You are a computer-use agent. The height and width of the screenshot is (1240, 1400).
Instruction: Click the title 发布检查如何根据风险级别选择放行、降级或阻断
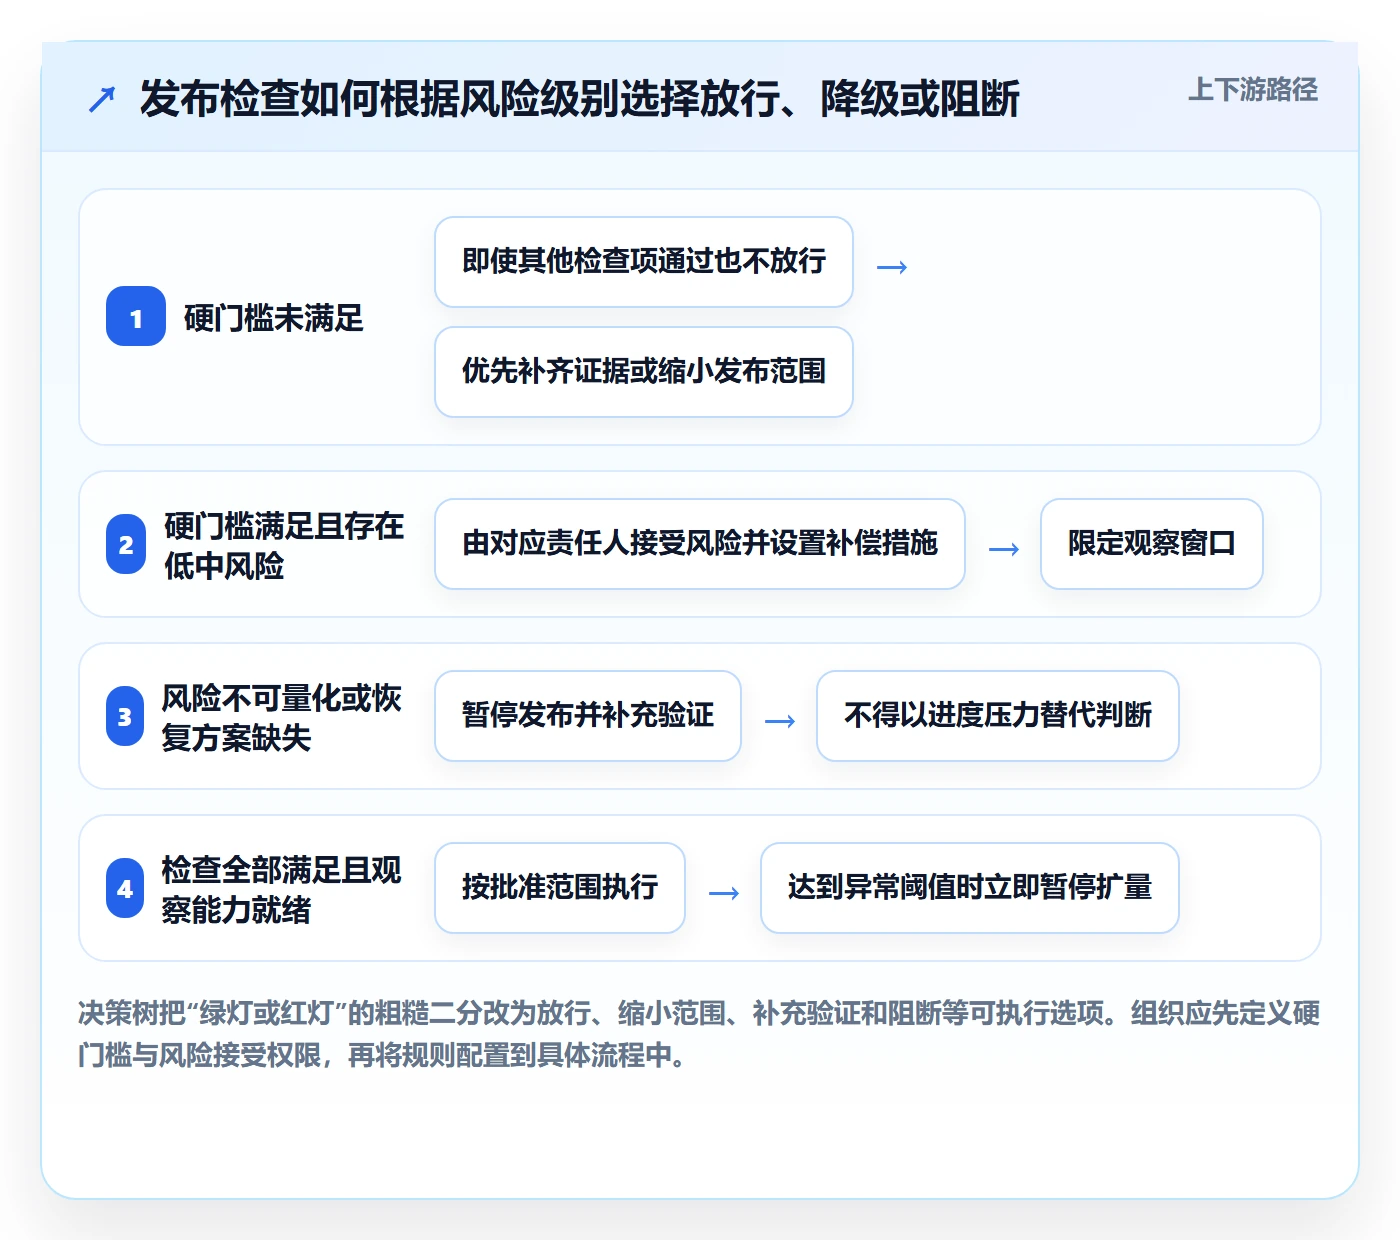(579, 99)
